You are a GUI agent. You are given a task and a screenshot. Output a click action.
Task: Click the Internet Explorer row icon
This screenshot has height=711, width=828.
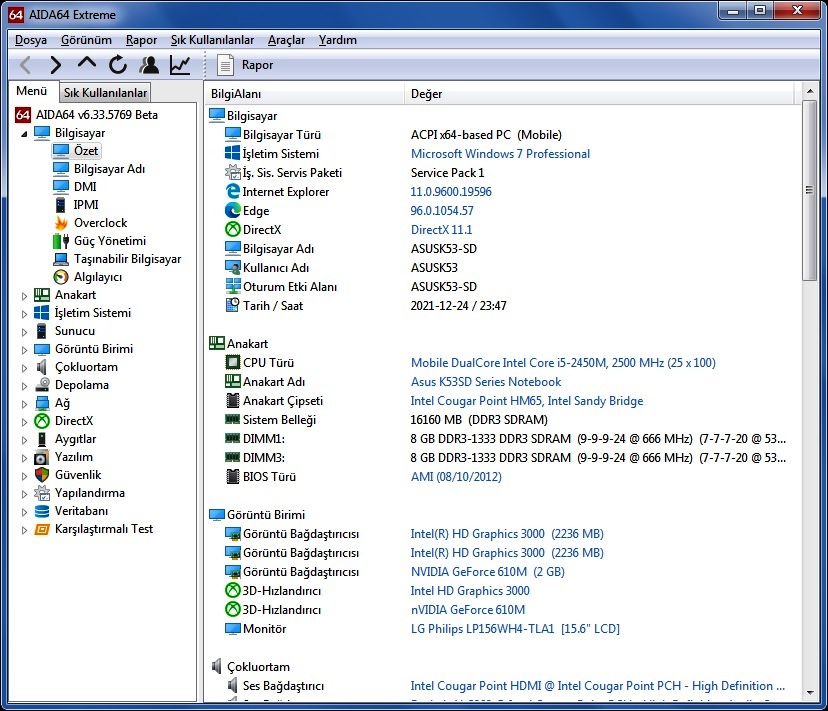(x=233, y=191)
